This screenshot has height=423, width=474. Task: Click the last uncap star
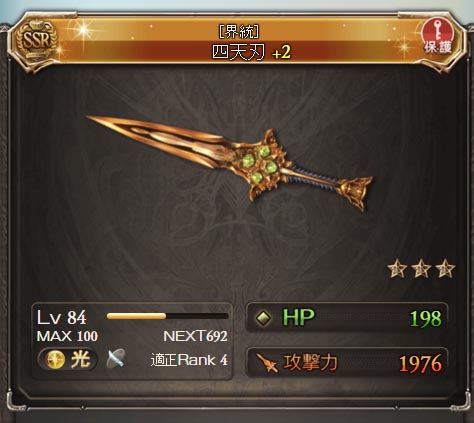(x=445, y=269)
